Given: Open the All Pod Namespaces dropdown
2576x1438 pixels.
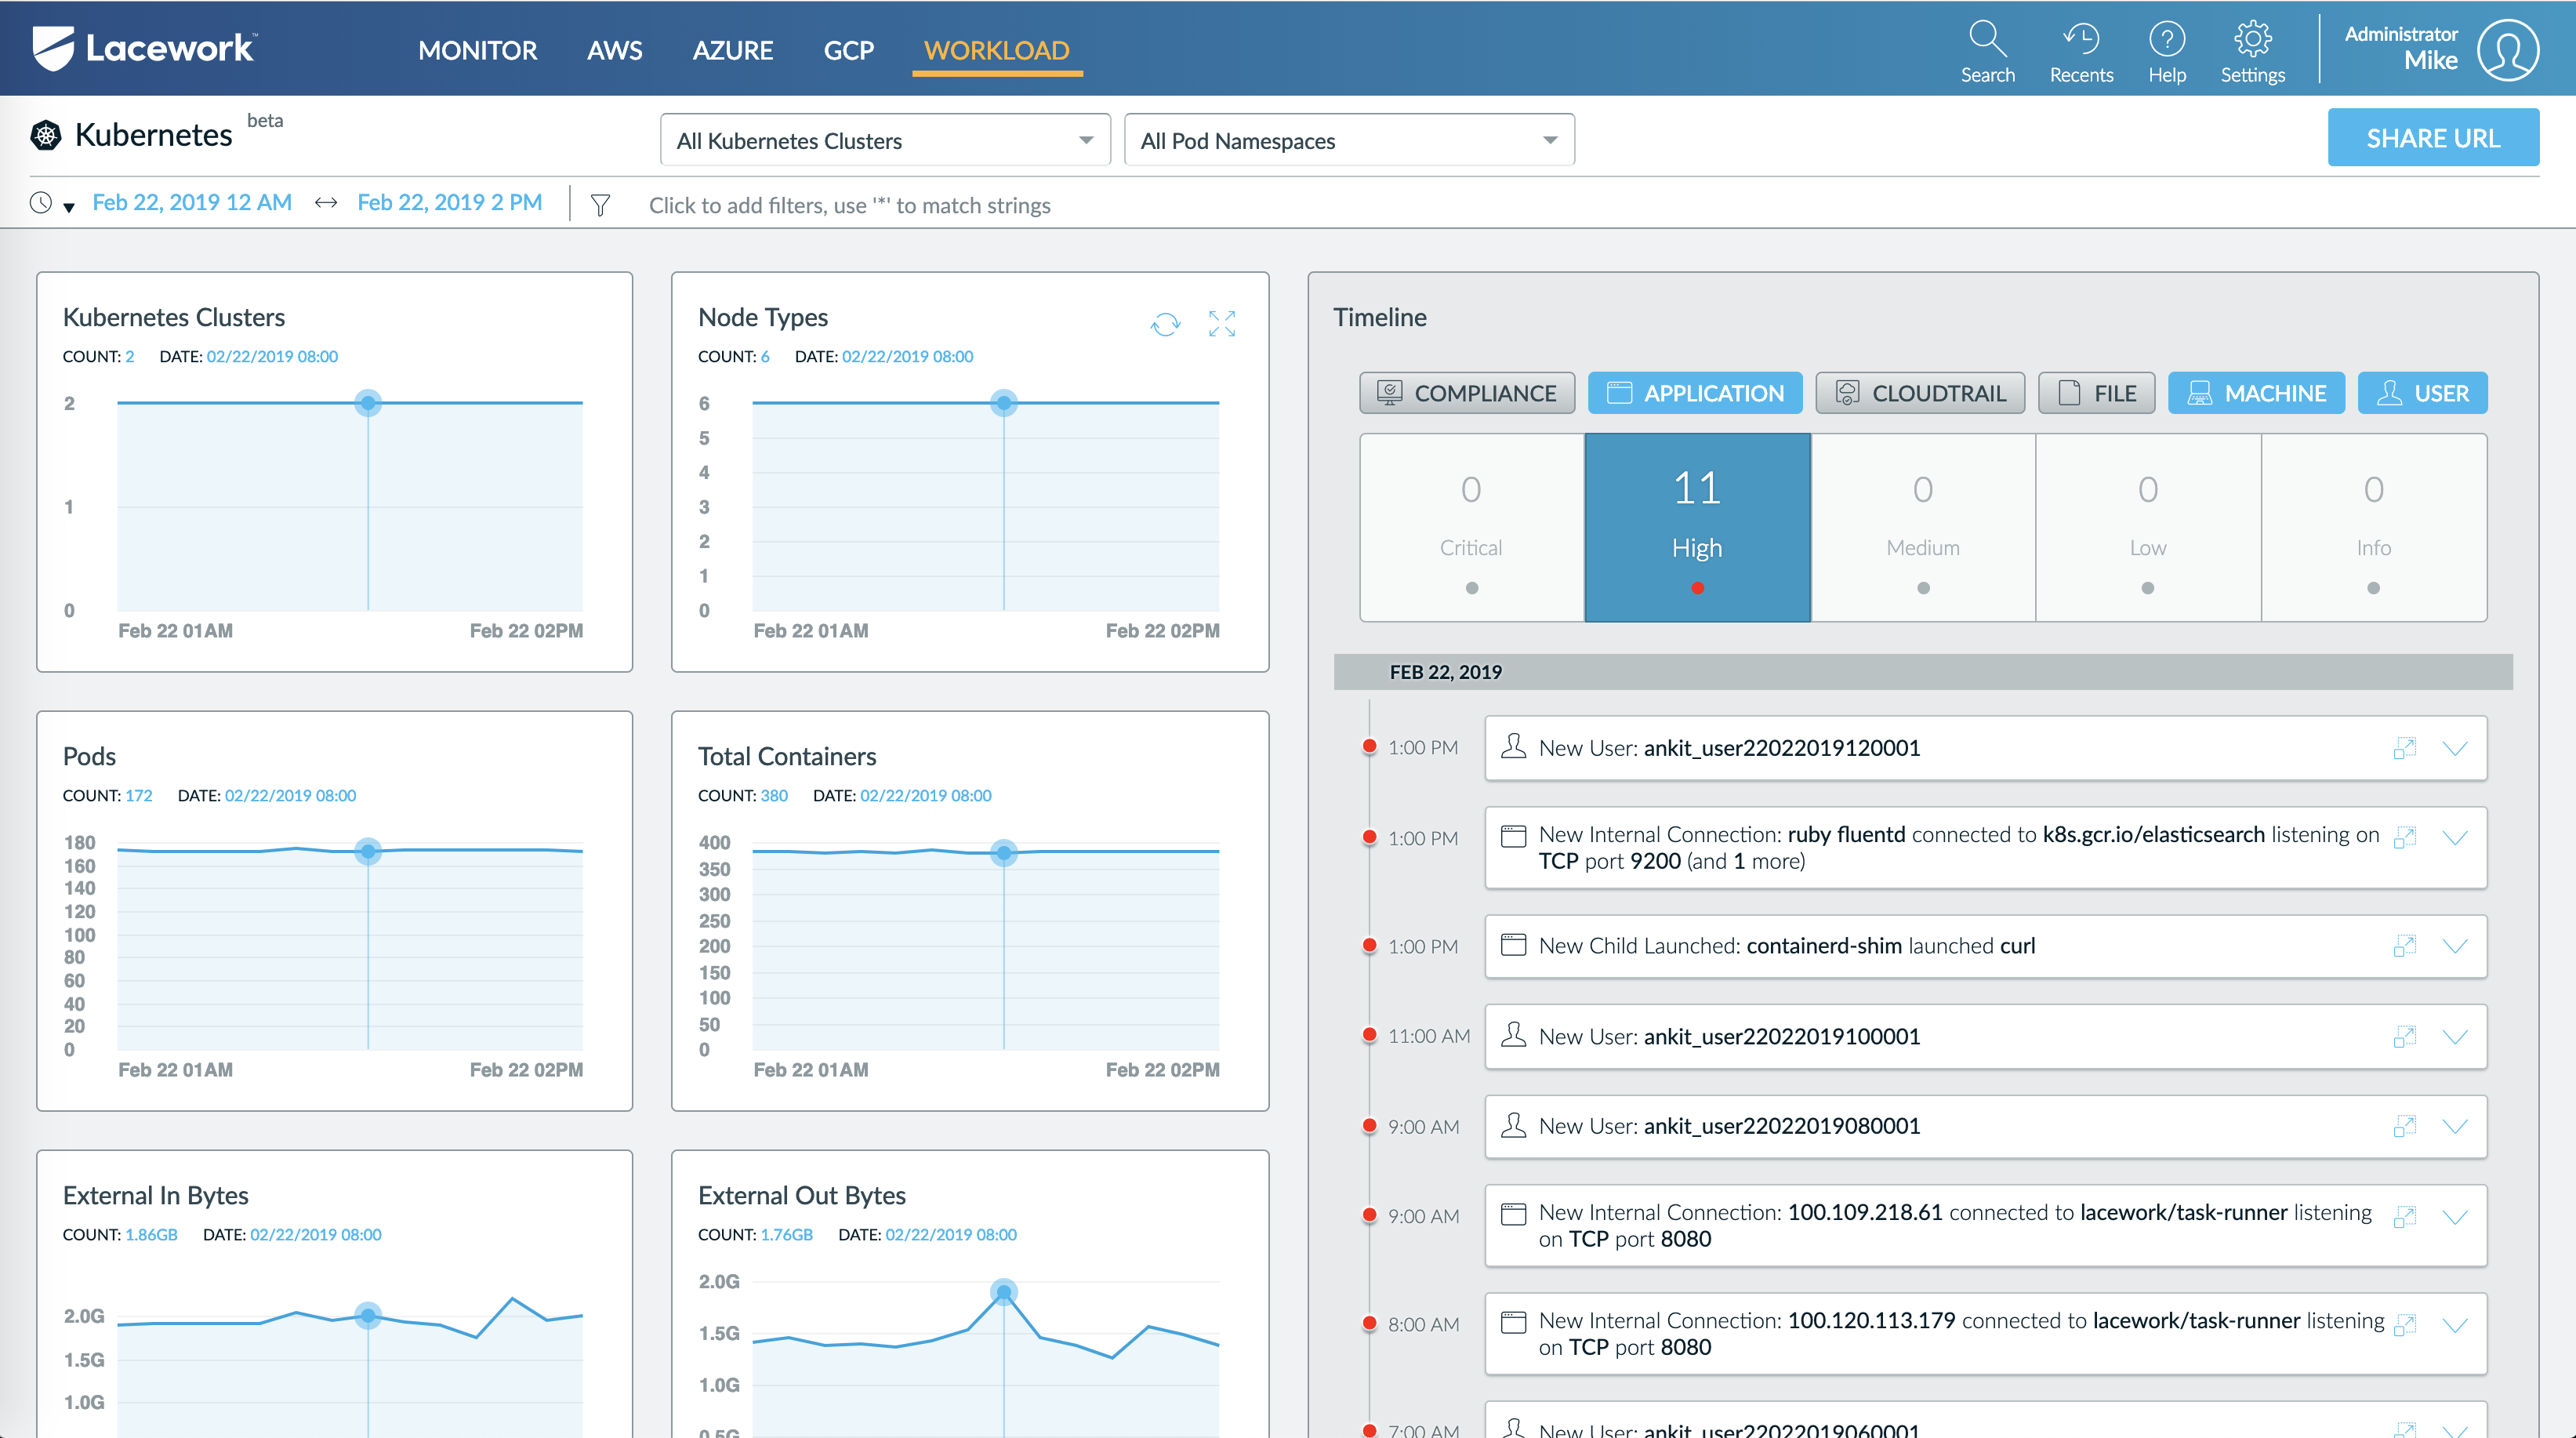Looking at the screenshot, I should 1349,140.
